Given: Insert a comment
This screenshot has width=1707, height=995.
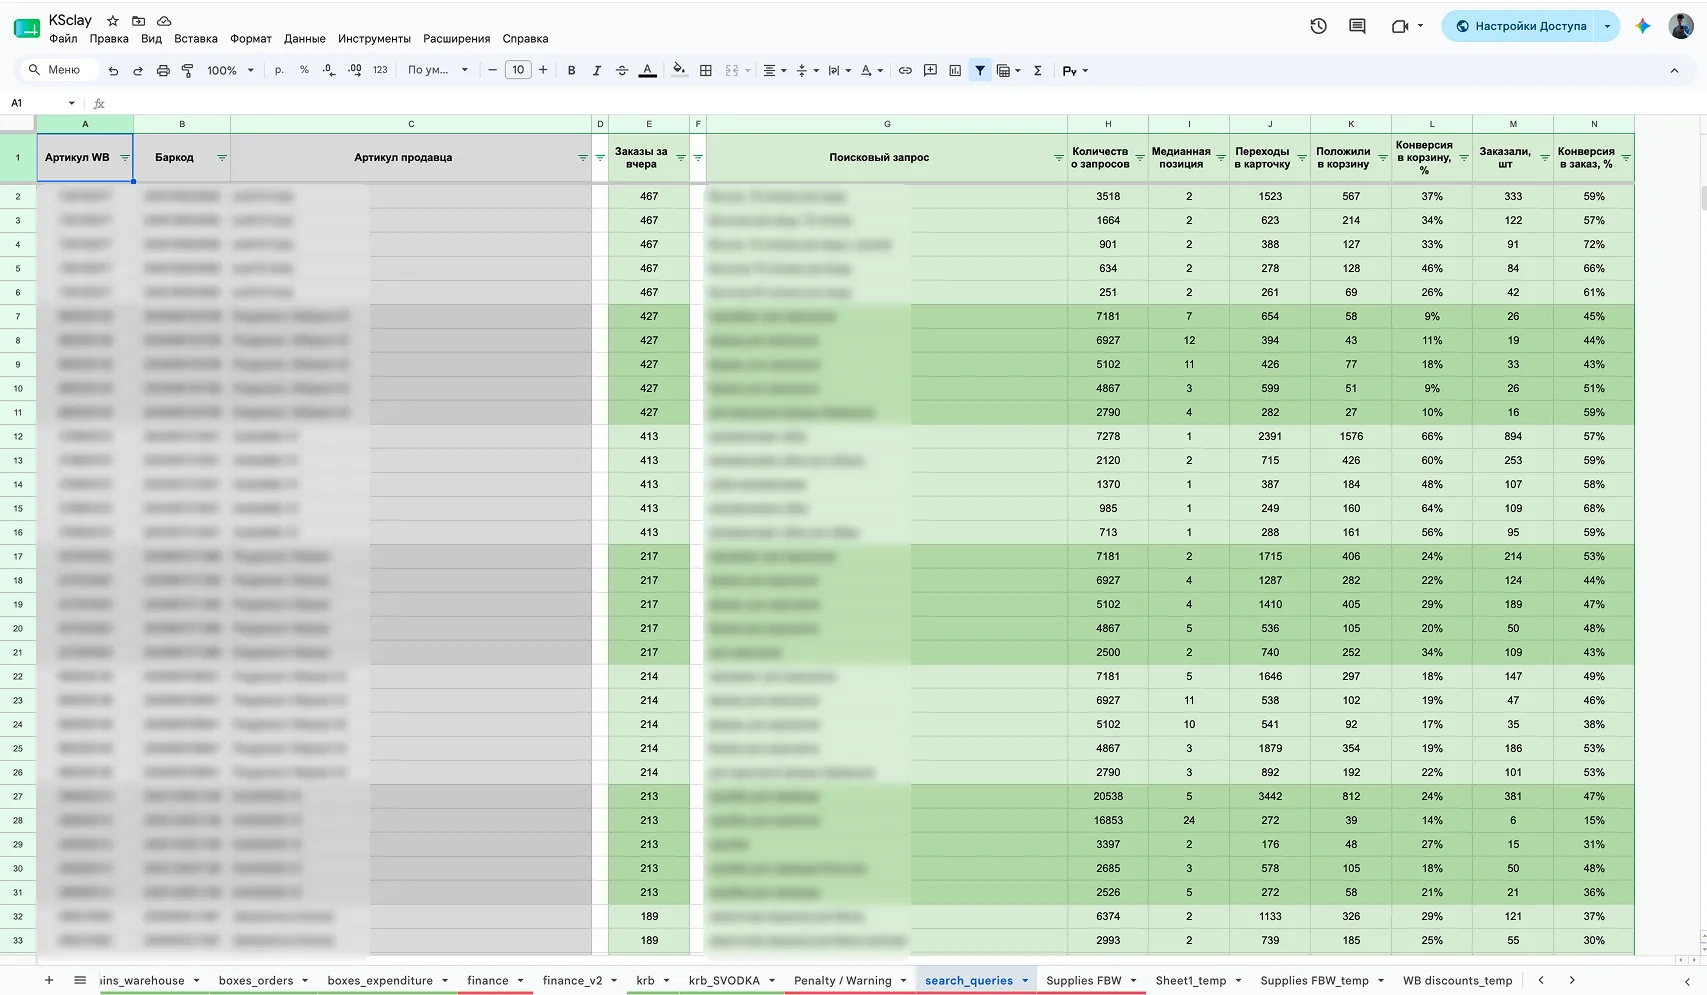Looking at the screenshot, I should coord(930,71).
